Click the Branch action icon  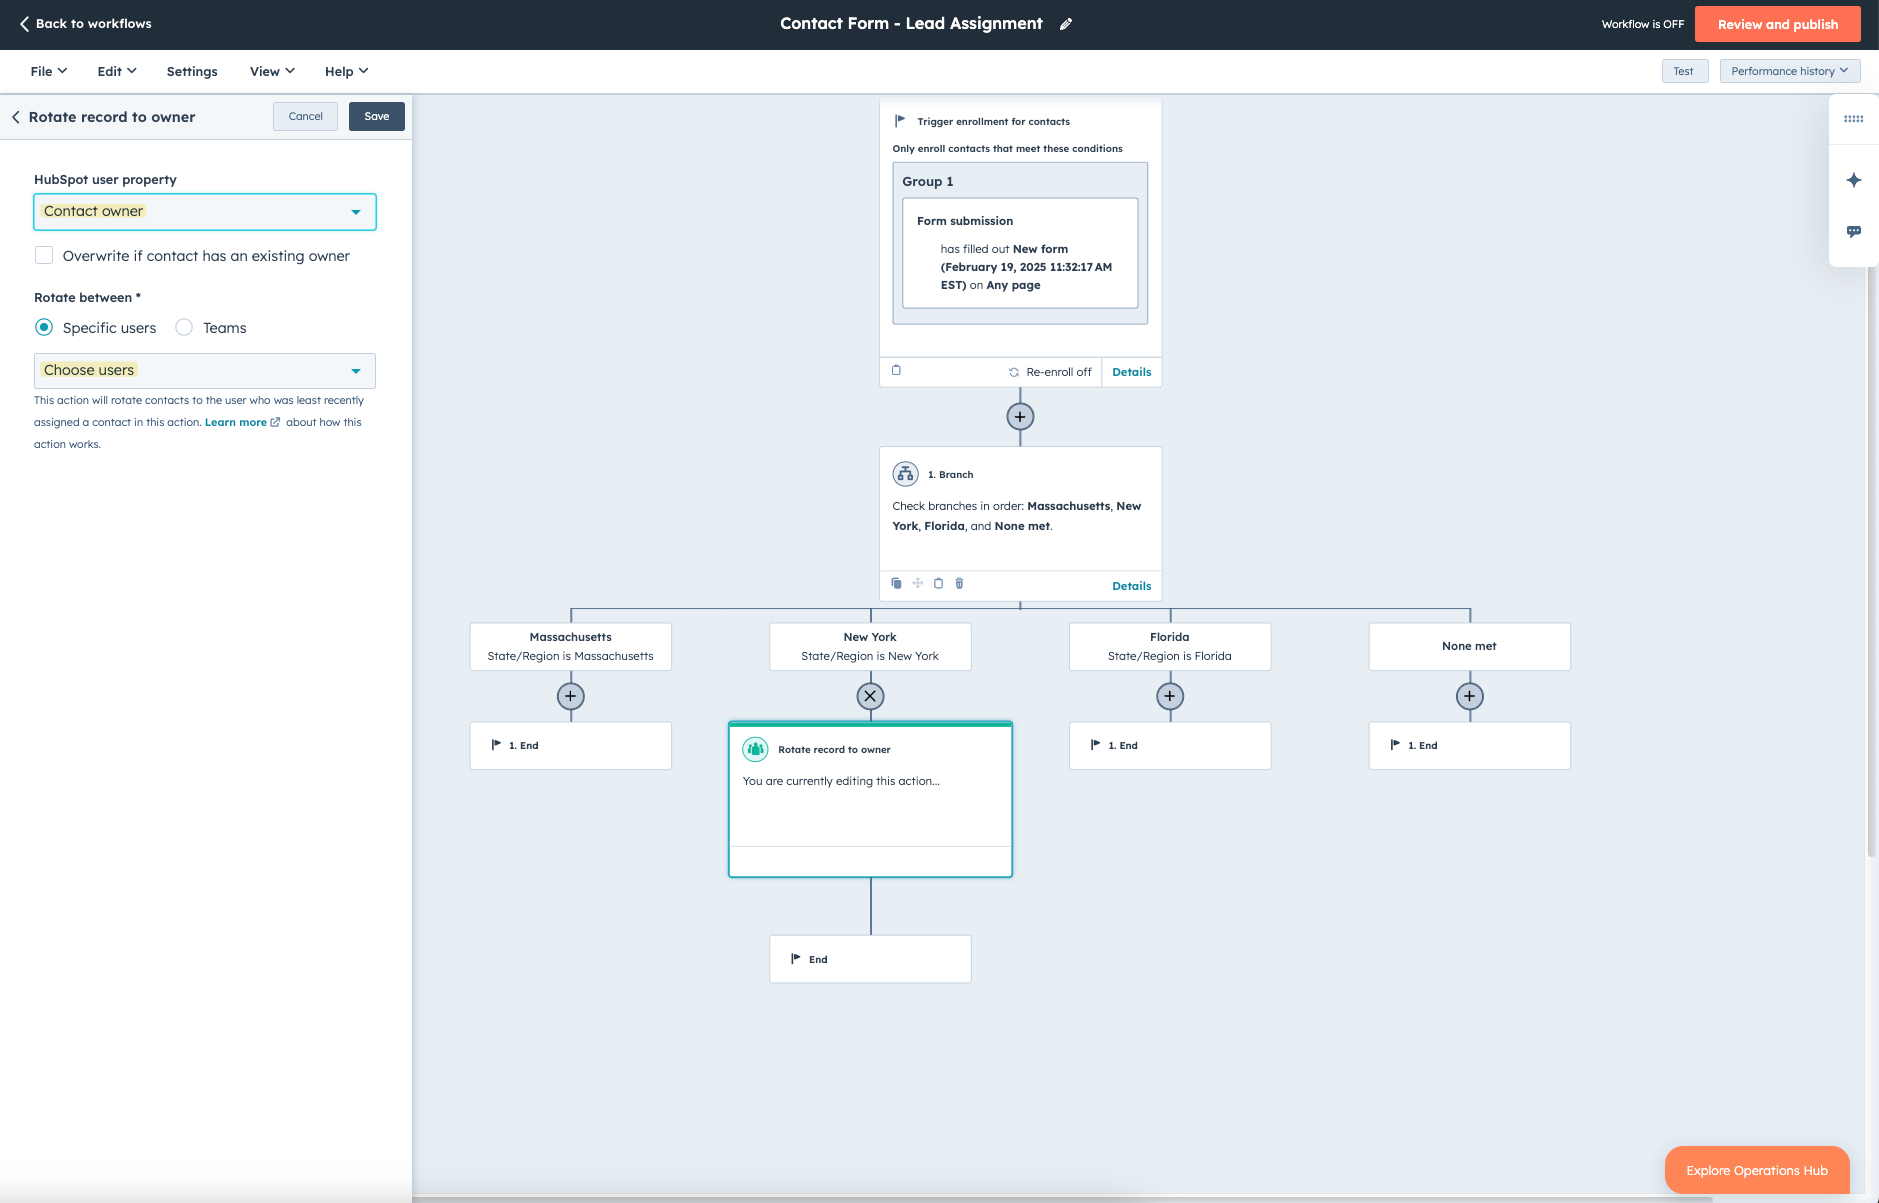click(905, 474)
